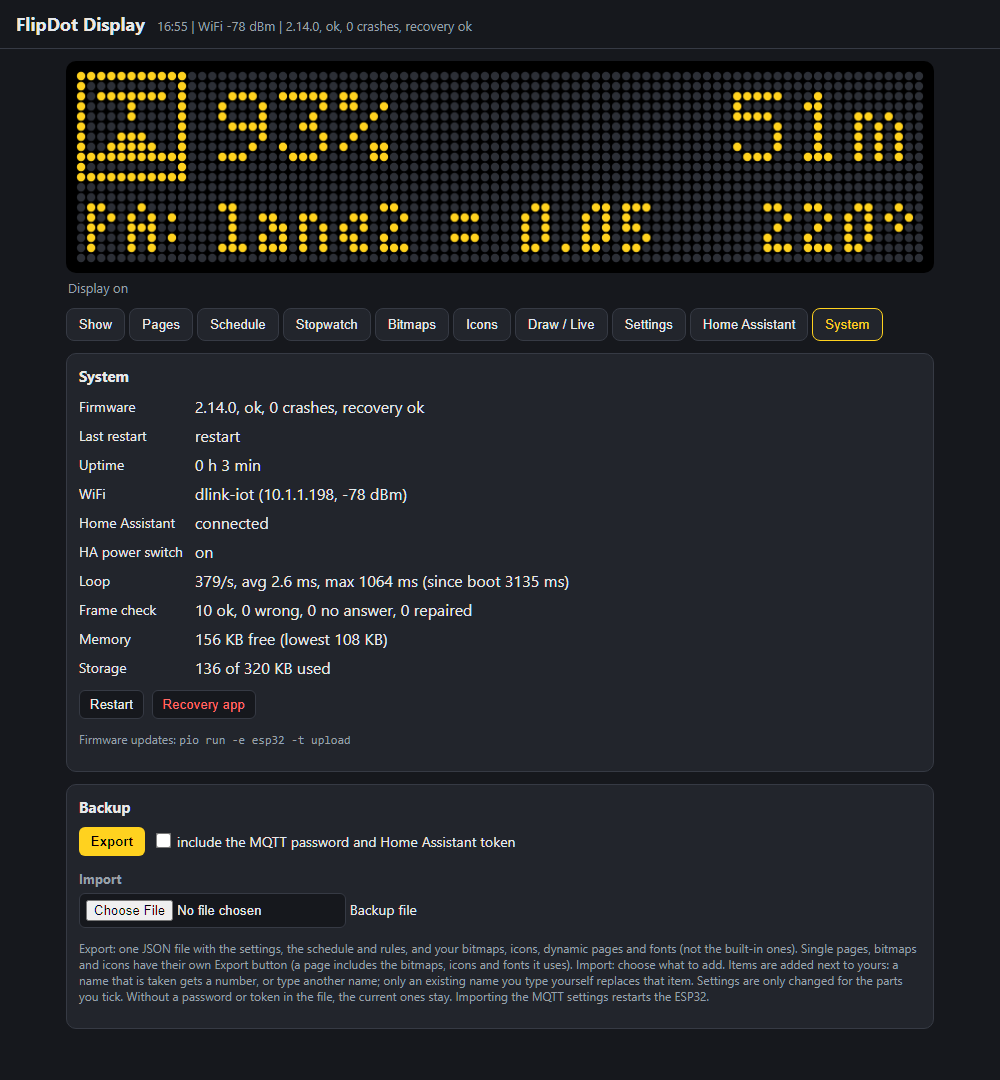Export the backup file
This screenshot has width=1000, height=1080.
coord(112,842)
